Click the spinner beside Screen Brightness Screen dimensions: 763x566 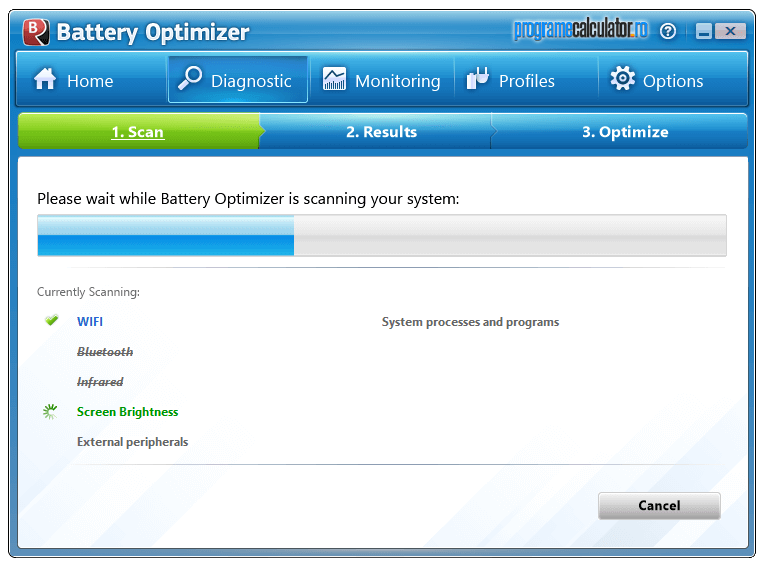(50, 412)
